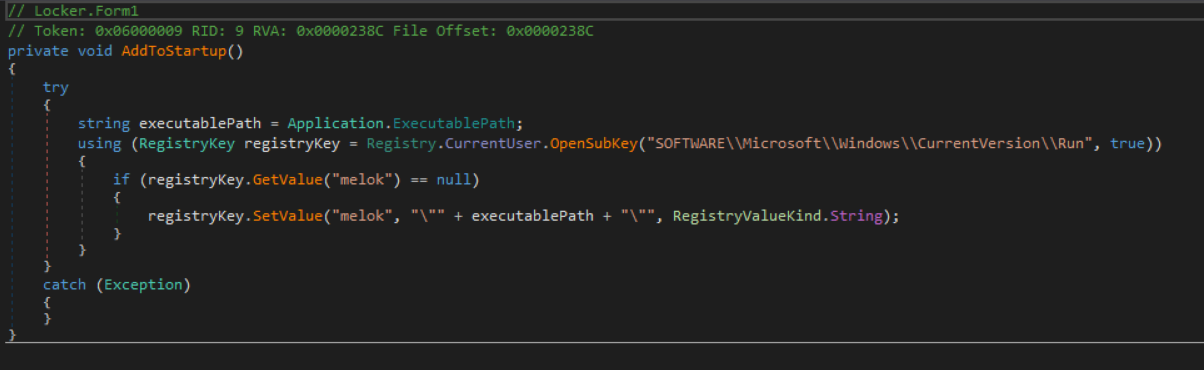Click the "catch" keyword
Image resolution: width=1204 pixels, height=370 pixels.
click(65, 284)
